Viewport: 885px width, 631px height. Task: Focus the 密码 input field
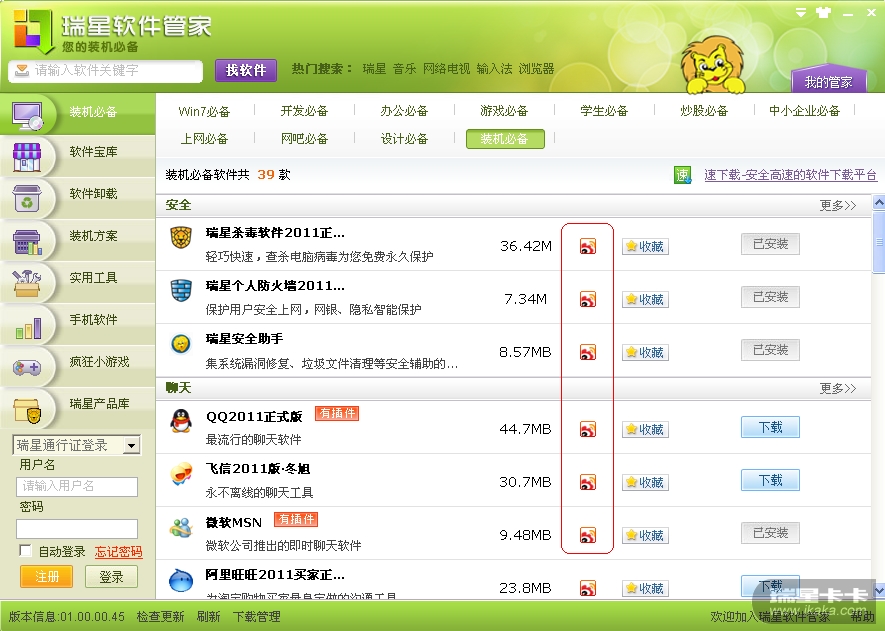[x=77, y=529]
